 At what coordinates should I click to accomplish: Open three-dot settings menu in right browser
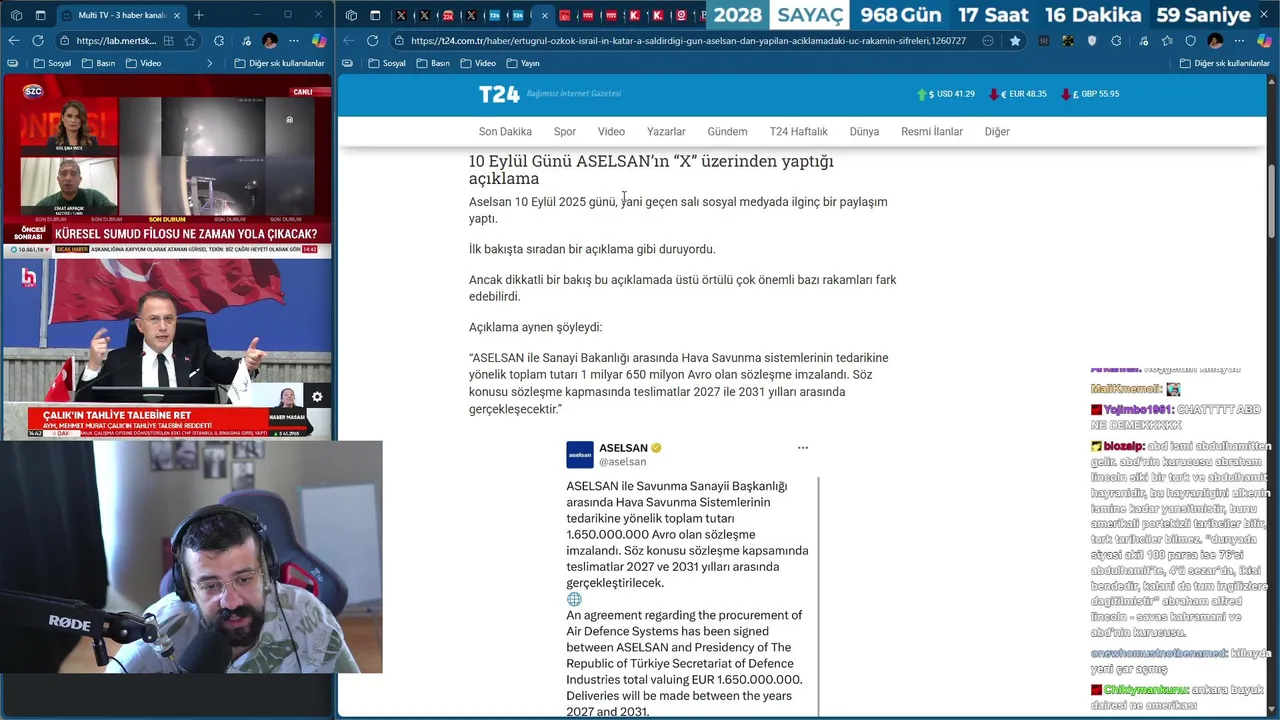click(x=1240, y=41)
